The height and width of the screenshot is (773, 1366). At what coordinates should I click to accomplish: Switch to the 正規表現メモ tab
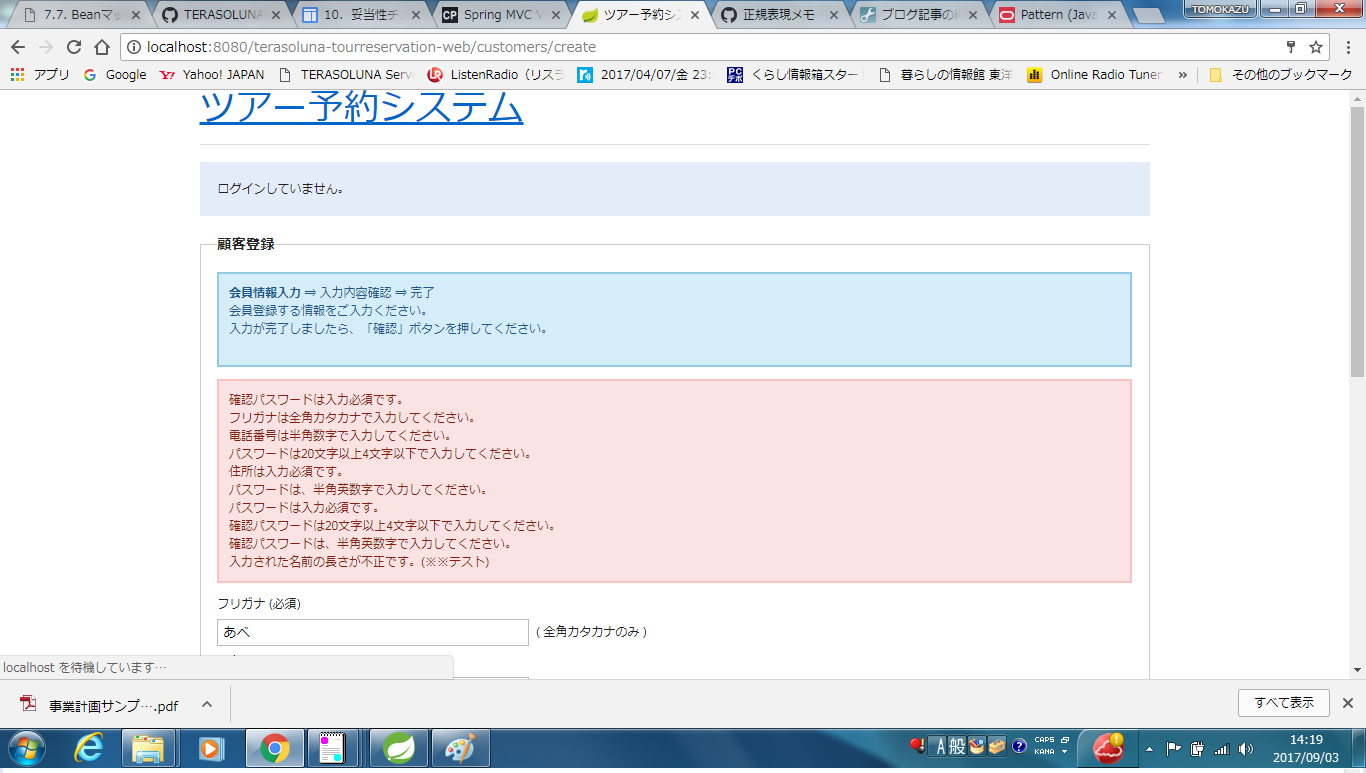tap(779, 15)
